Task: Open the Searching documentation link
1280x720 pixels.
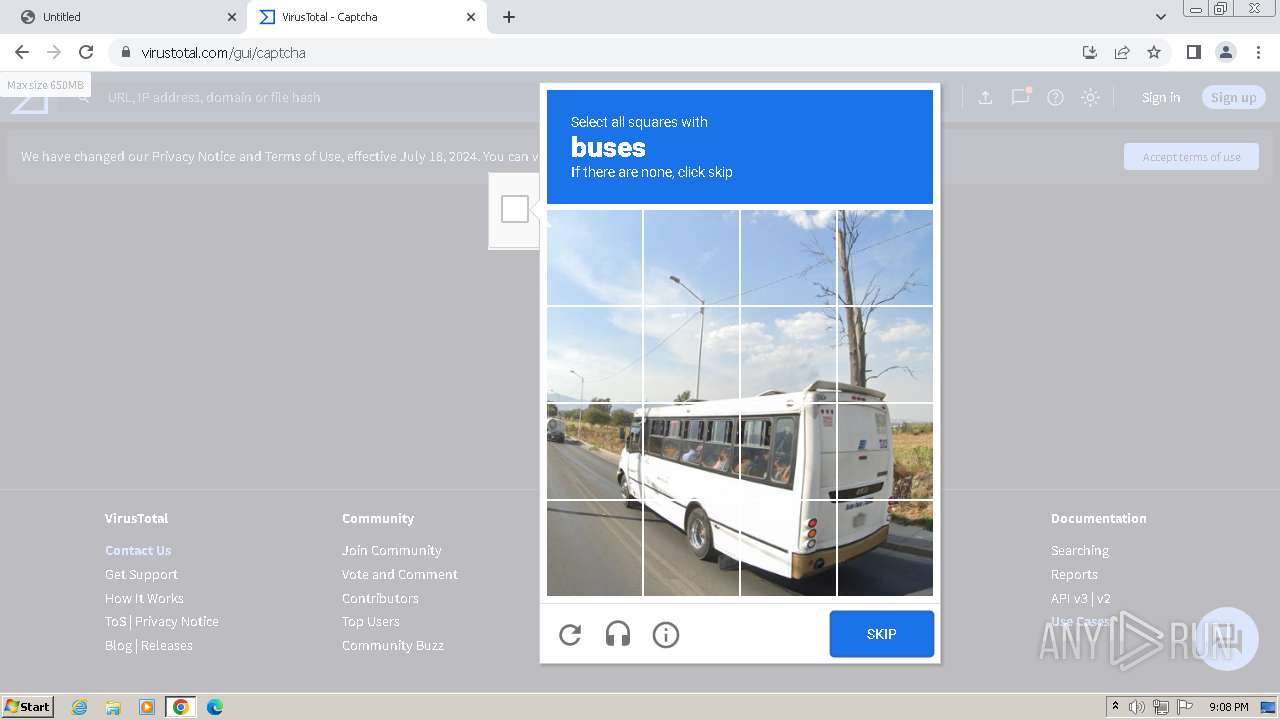Action: point(1080,550)
